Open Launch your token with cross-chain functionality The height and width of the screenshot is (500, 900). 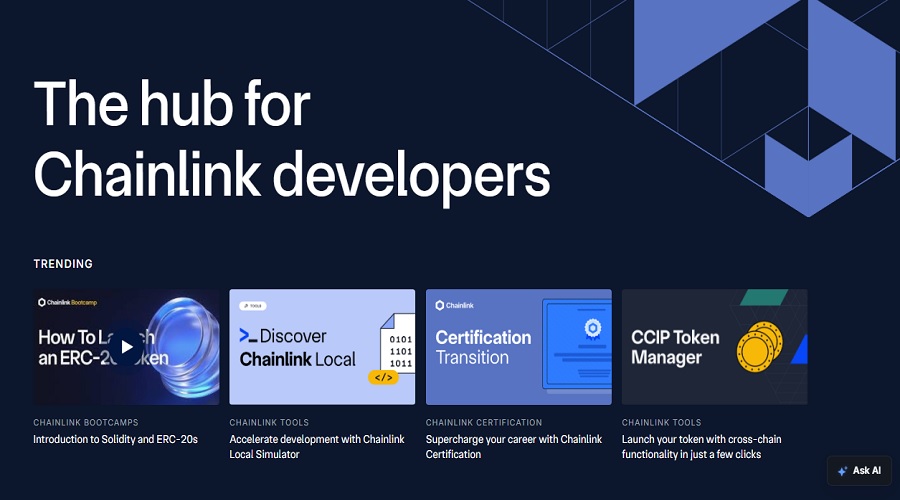click(701, 447)
